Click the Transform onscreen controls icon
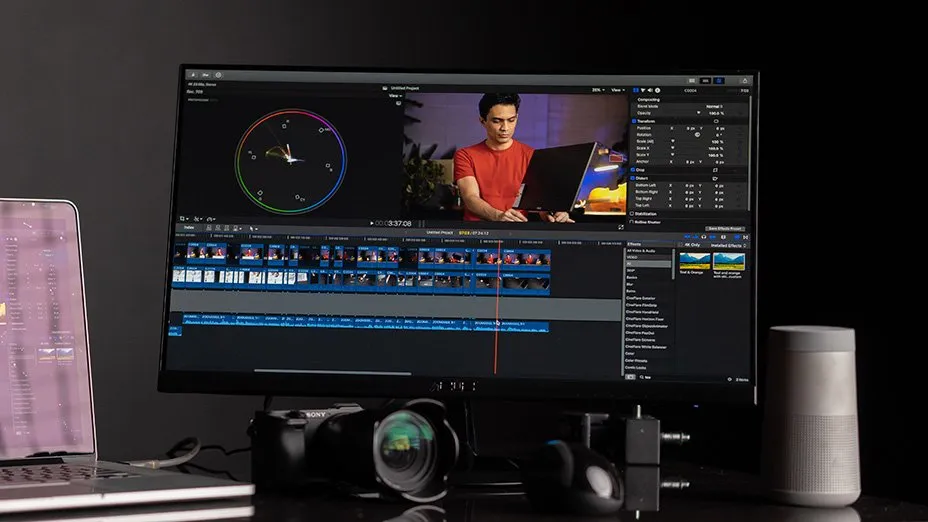The image size is (928, 522). (x=716, y=121)
